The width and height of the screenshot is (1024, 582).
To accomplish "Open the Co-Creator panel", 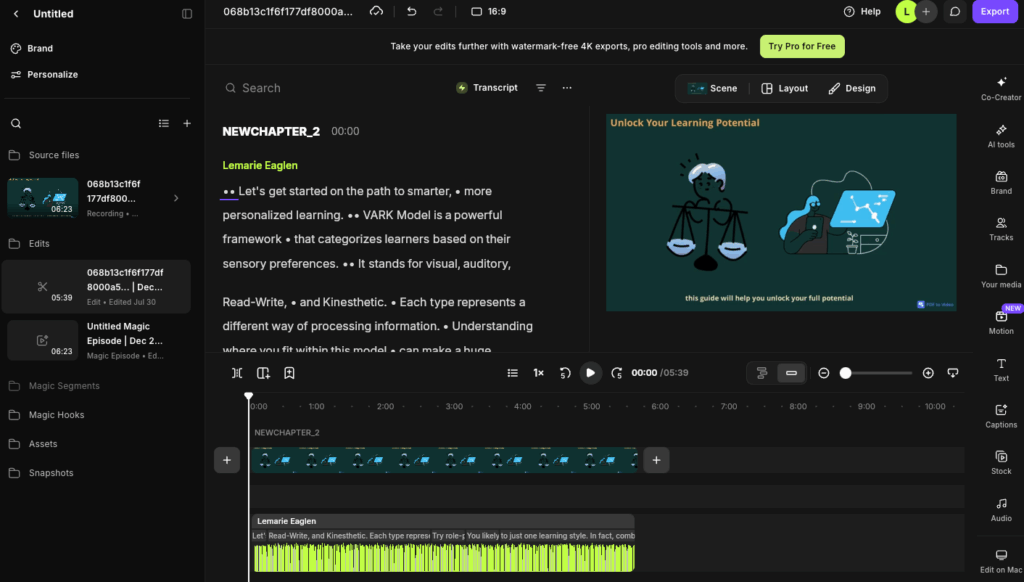I will [1001, 89].
